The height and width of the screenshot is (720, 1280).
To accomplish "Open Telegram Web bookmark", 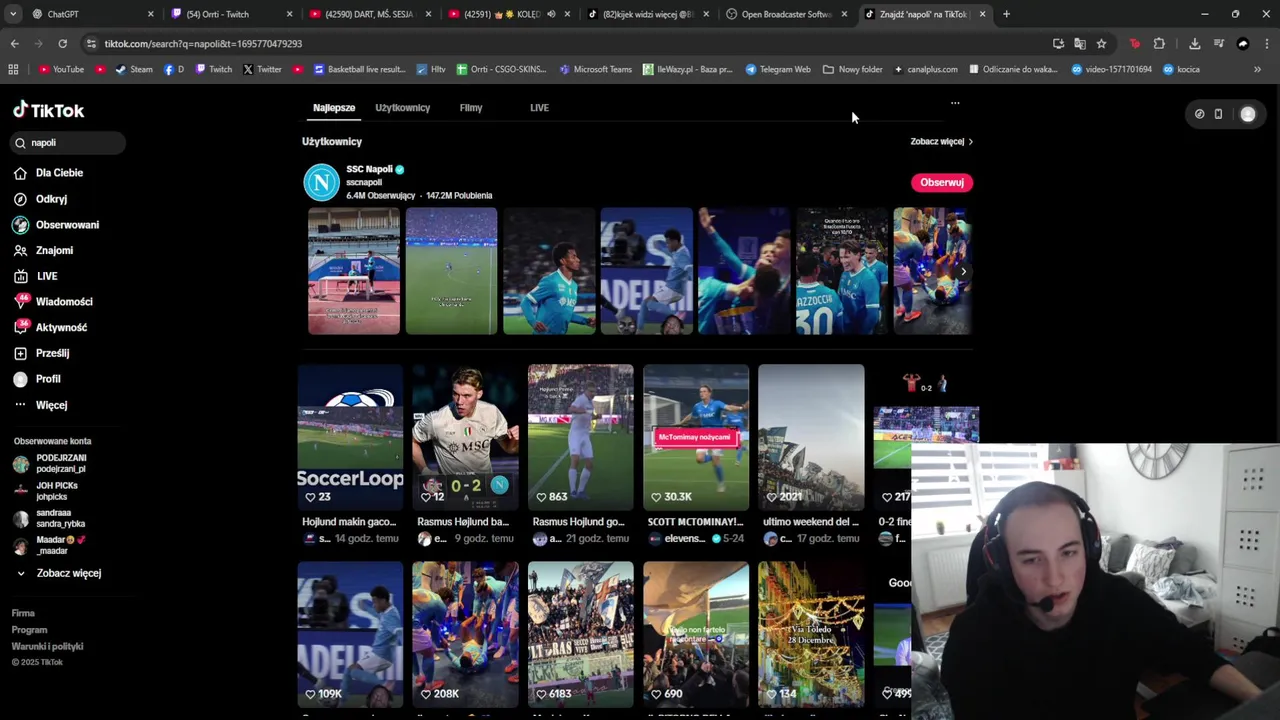I will pyautogui.click(x=778, y=69).
